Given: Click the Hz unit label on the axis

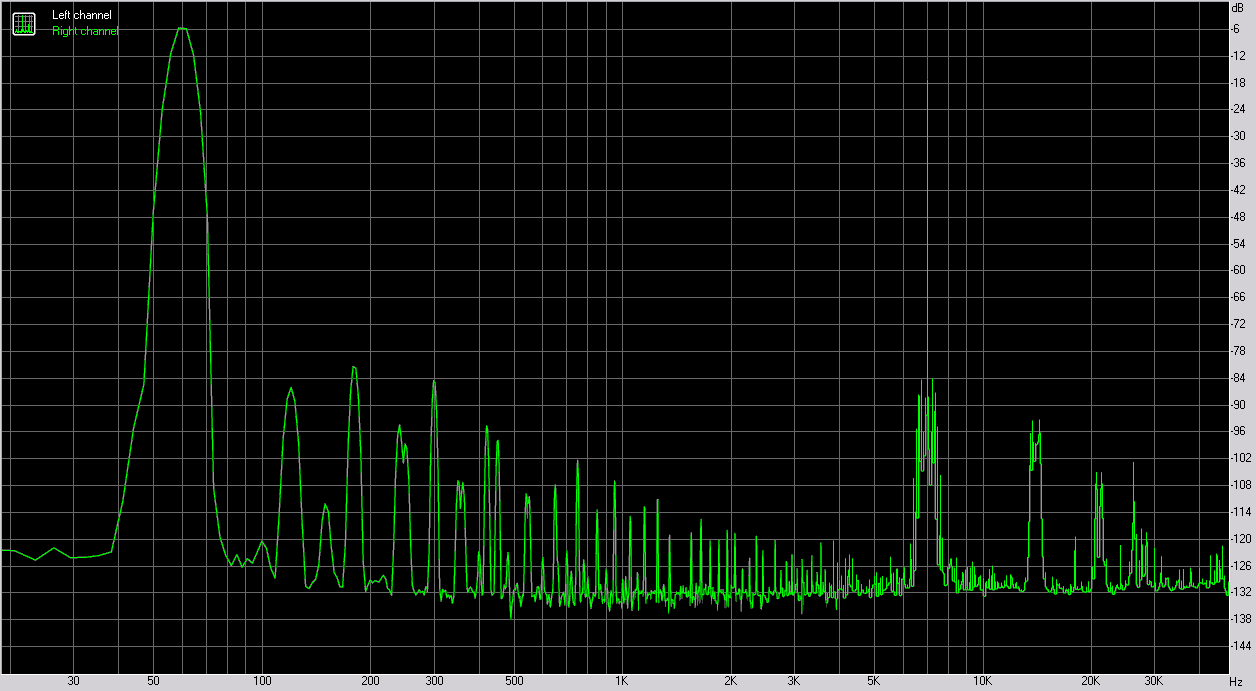Looking at the screenshot, I should [x=1236, y=681].
